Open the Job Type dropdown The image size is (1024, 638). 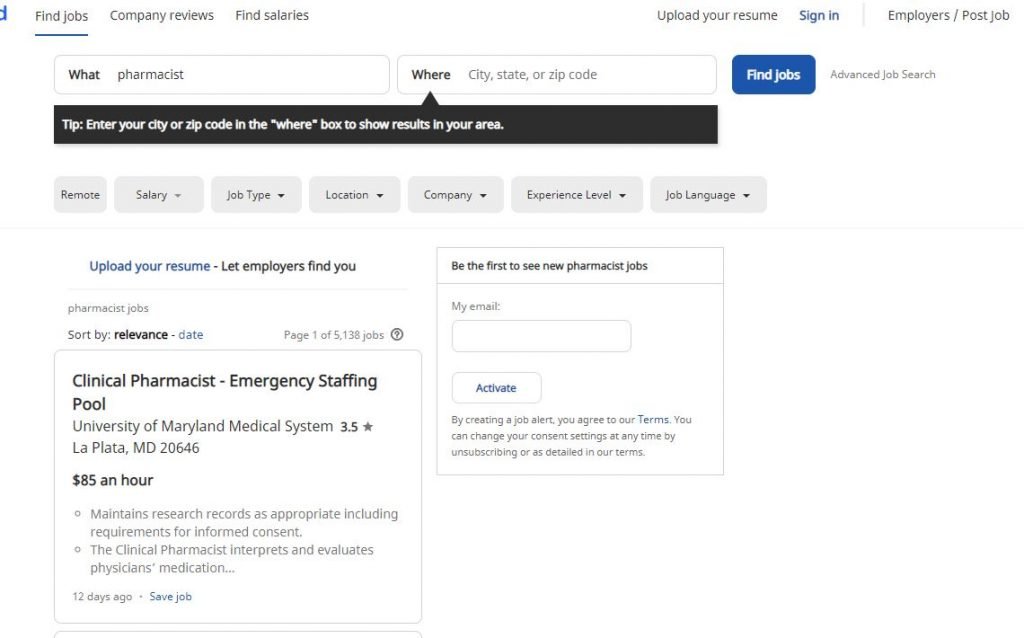point(256,195)
